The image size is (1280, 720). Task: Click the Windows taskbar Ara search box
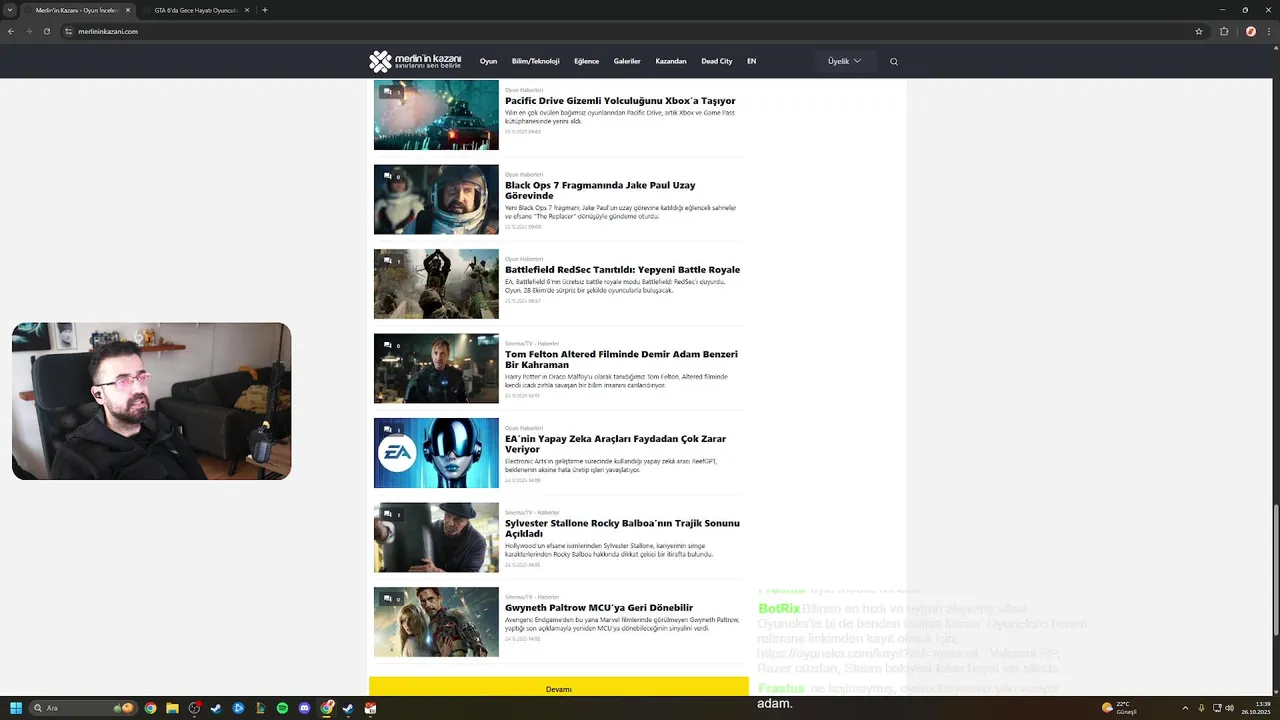85,708
